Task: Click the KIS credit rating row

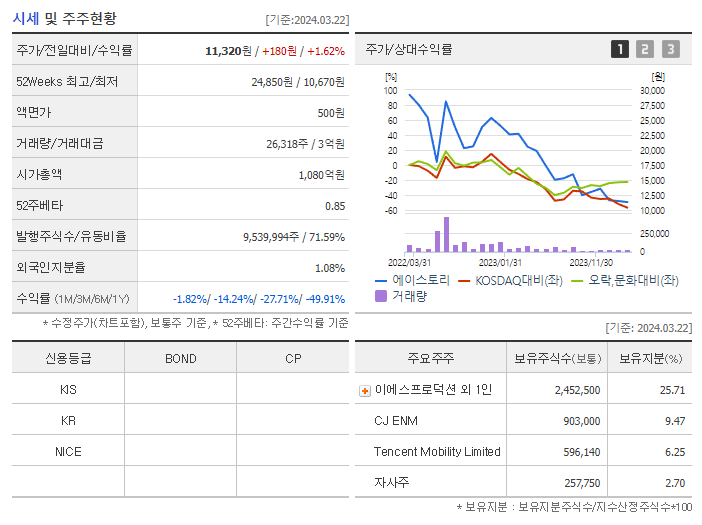Action: click(x=180, y=389)
